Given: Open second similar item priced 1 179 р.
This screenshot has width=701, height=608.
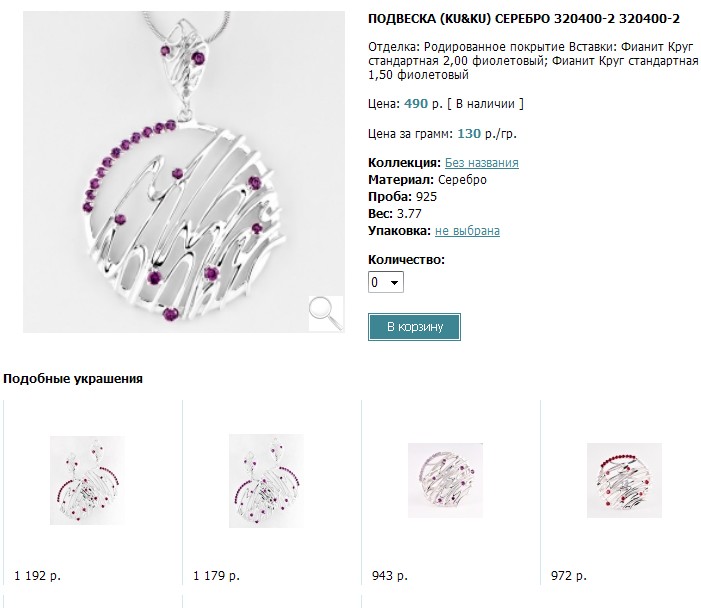Looking at the screenshot, I should pyautogui.click(x=266, y=481).
